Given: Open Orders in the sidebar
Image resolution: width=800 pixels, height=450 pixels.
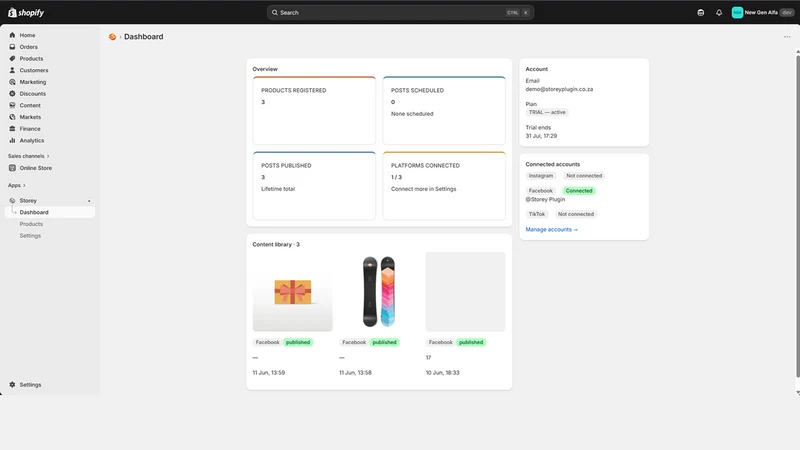Looking at the screenshot, I should coord(29,47).
